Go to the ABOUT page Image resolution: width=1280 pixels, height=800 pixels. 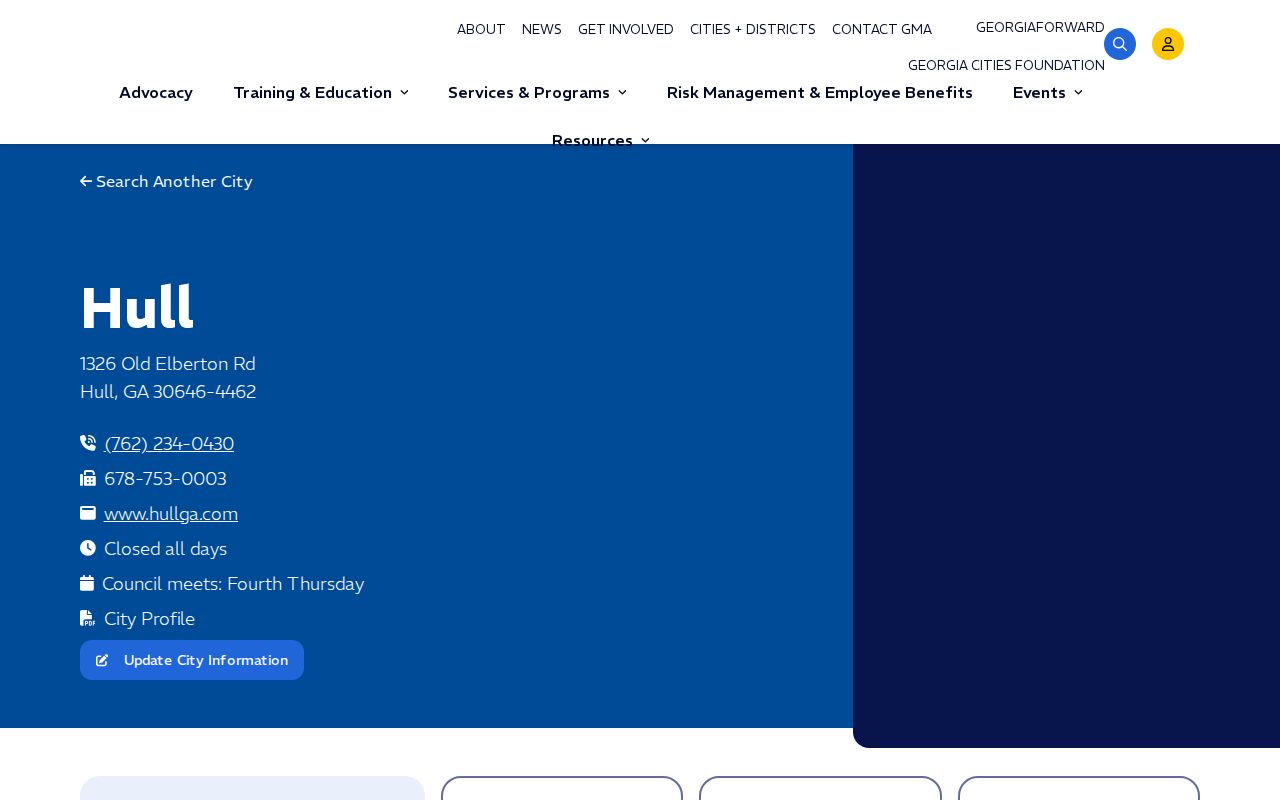tap(481, 30)
